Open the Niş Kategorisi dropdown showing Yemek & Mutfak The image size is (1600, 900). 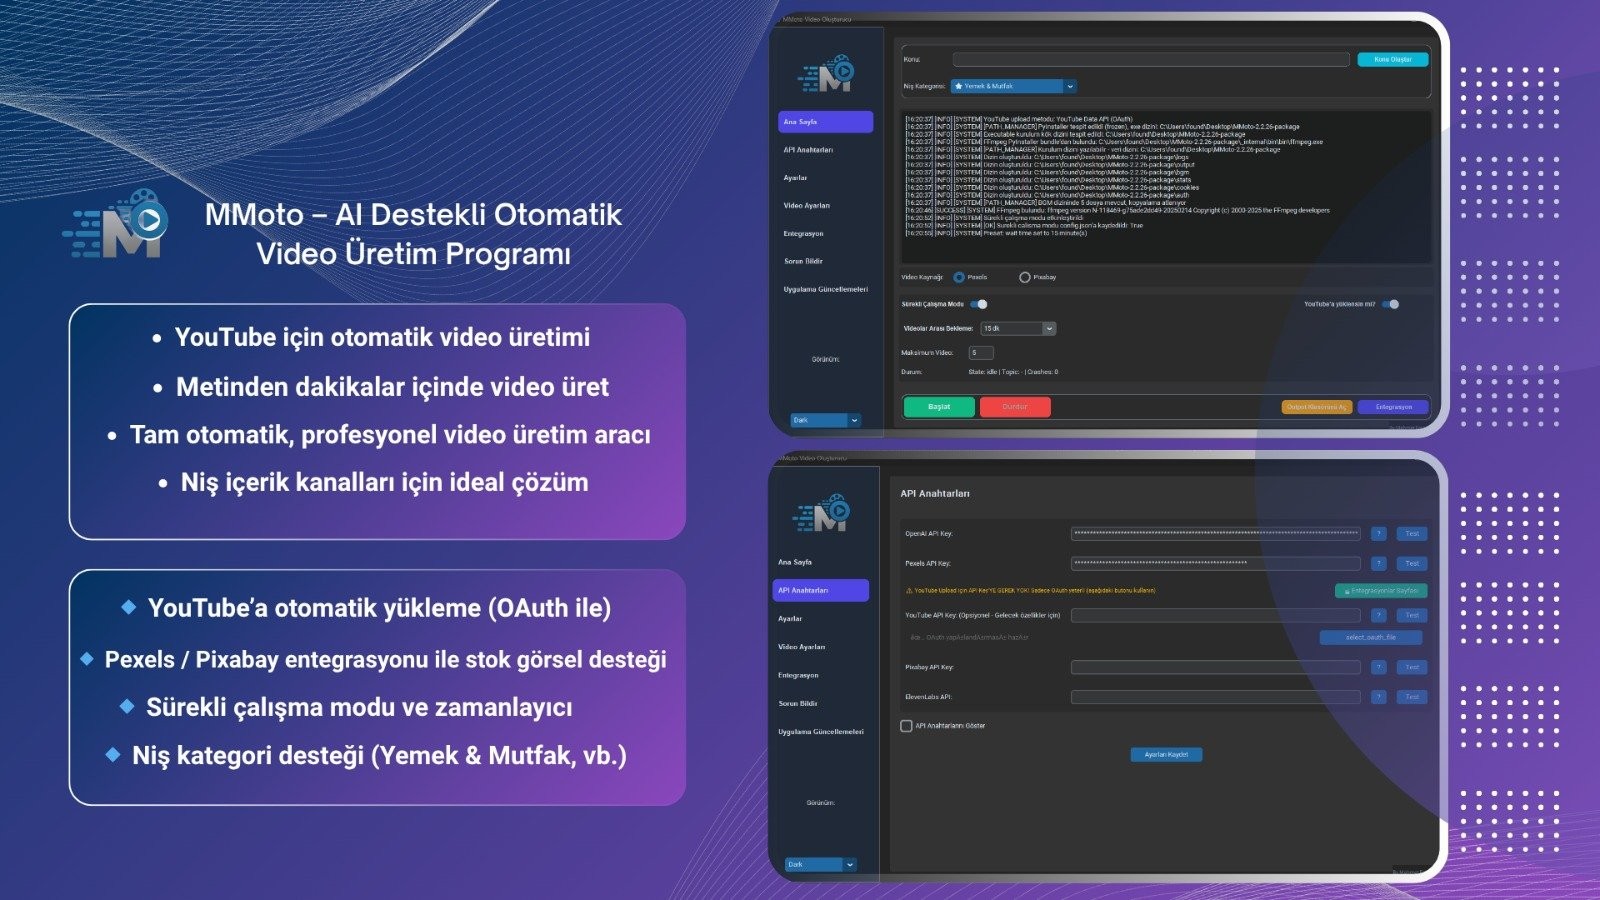click(x=1012, y=87)
